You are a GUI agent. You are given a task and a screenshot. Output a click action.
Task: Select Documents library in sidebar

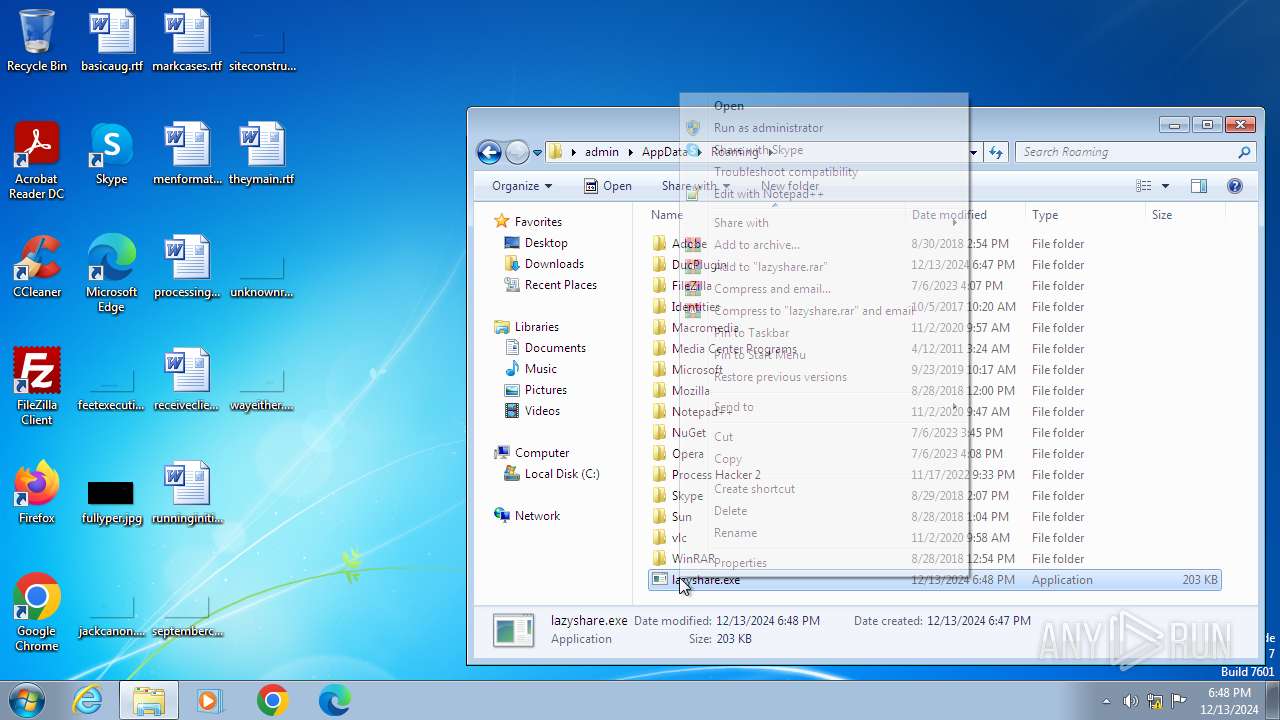pos(554,348)
